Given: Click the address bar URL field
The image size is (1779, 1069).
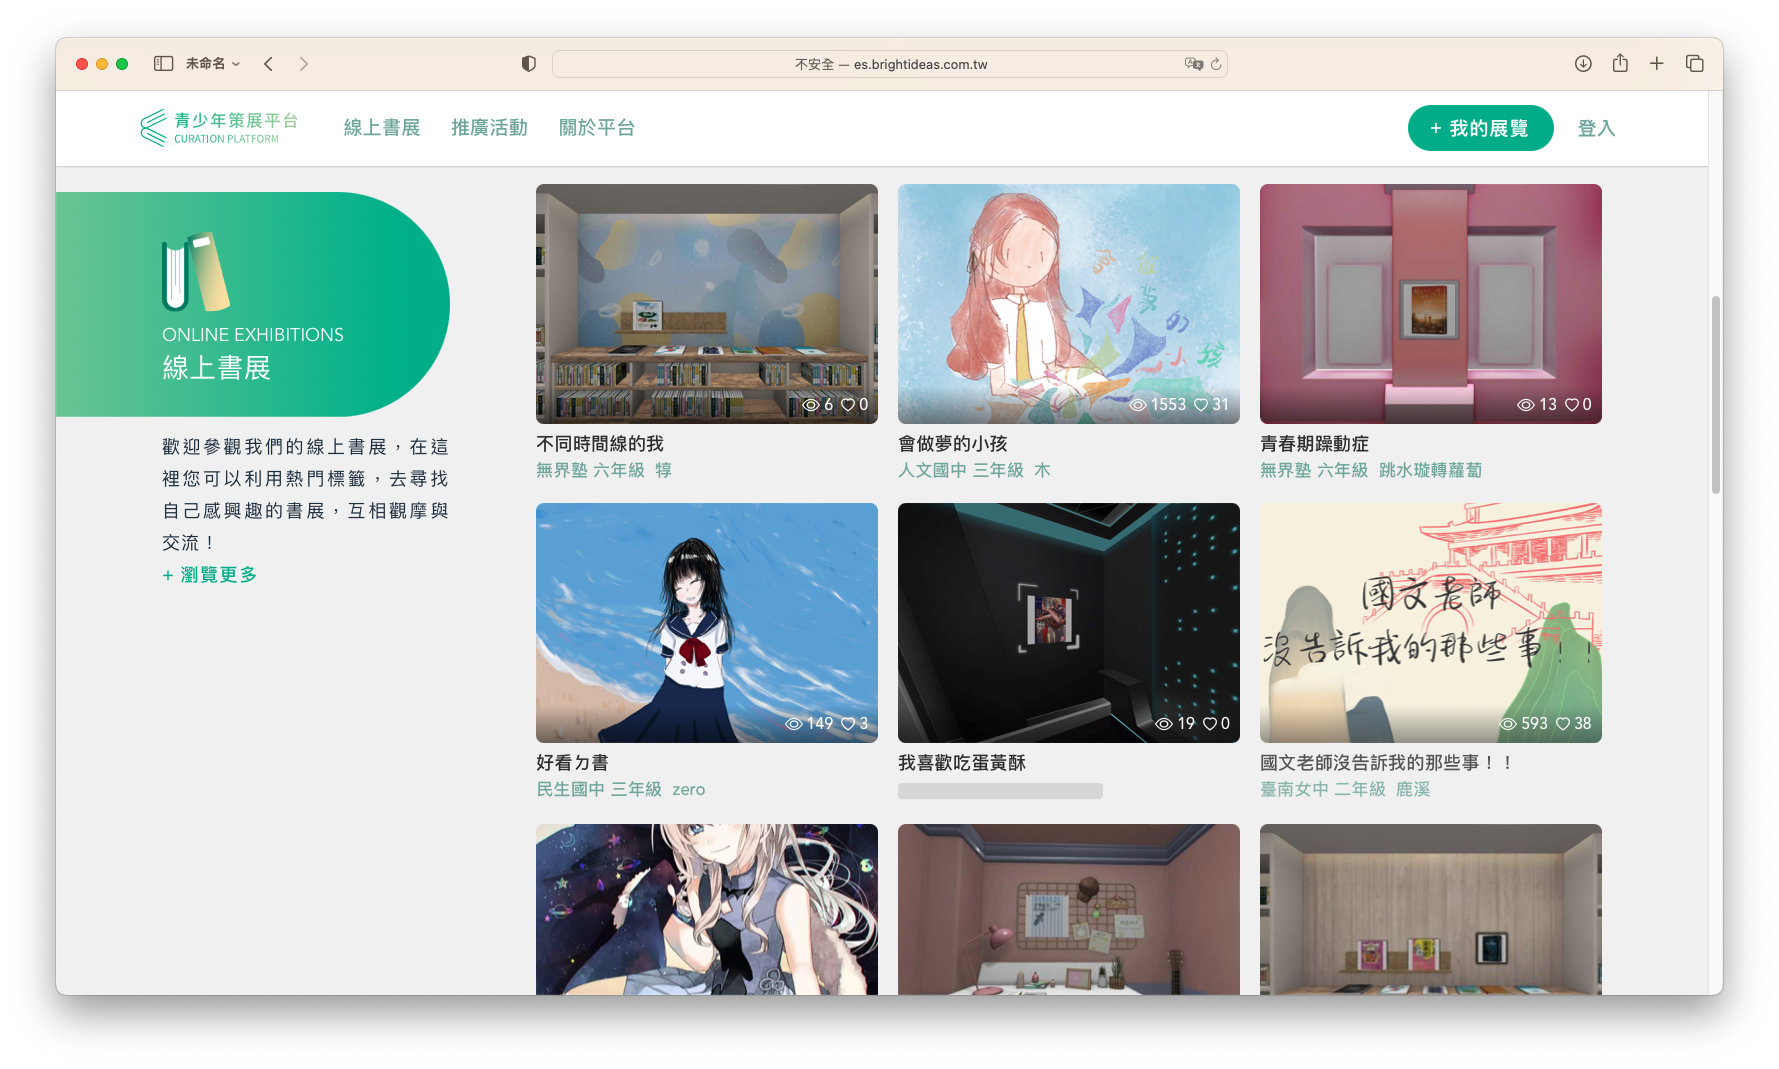Looking at the screenshot, I should click(890, 64).
